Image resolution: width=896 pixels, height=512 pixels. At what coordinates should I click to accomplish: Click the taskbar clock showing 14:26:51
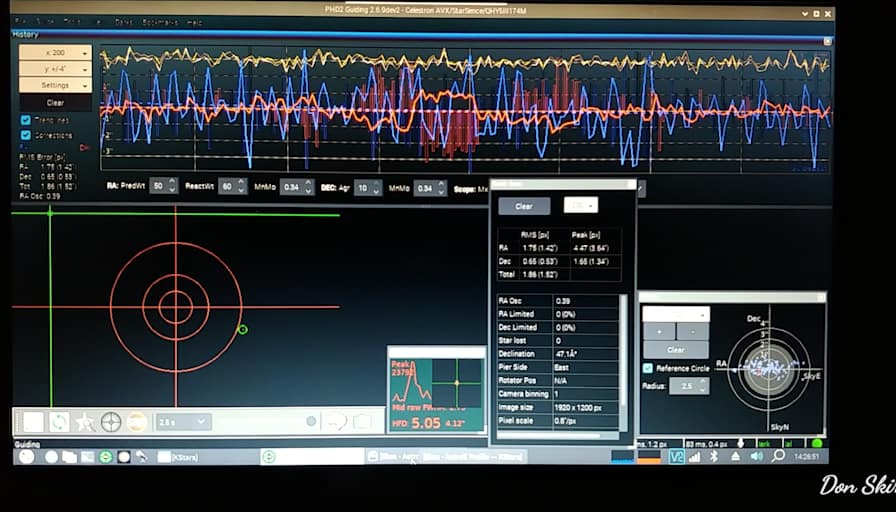click(x=806, y=457)
